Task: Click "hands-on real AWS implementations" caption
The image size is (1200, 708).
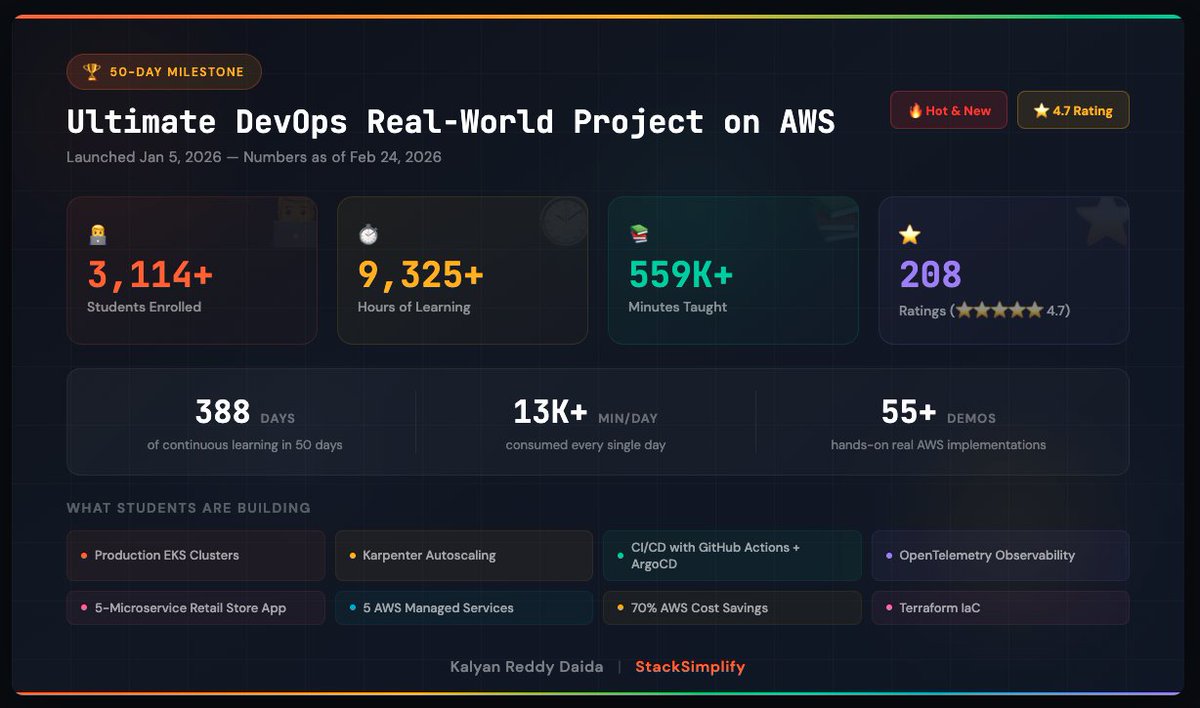Action: coord(938,445)
